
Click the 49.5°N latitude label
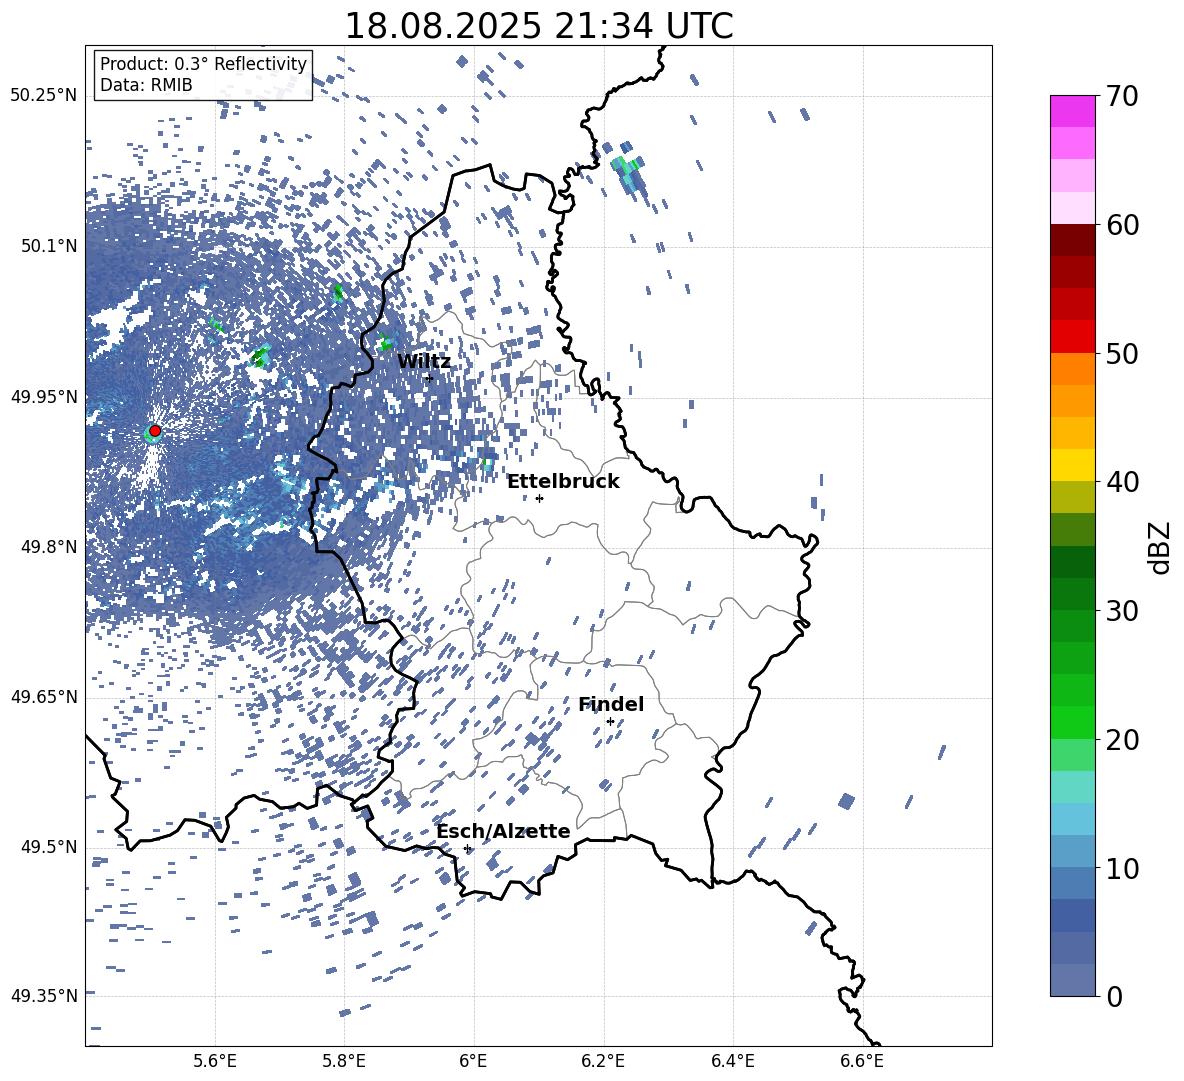click(49, 847)
